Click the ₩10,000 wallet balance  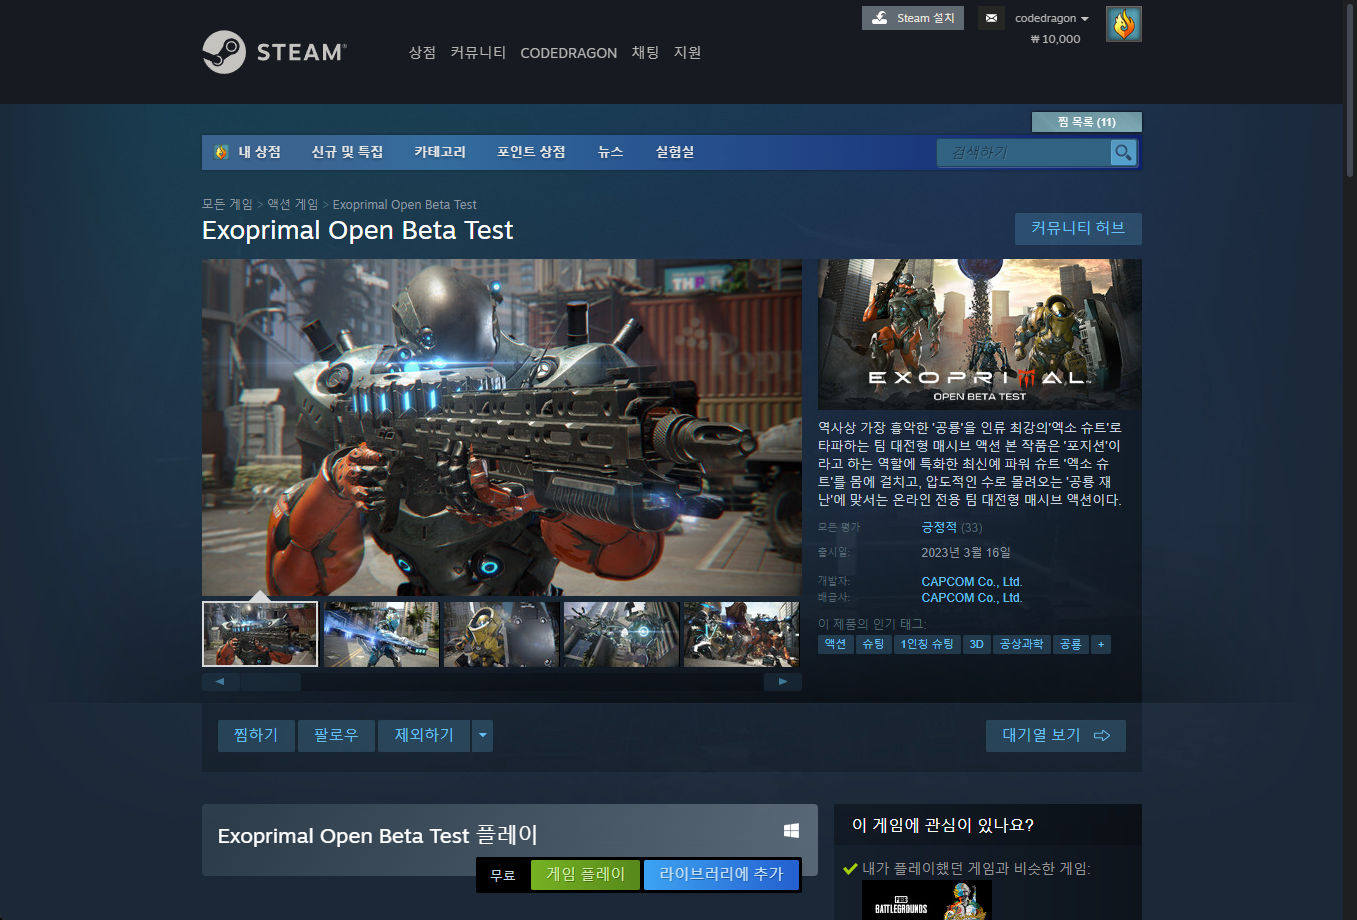(1055, 39)
